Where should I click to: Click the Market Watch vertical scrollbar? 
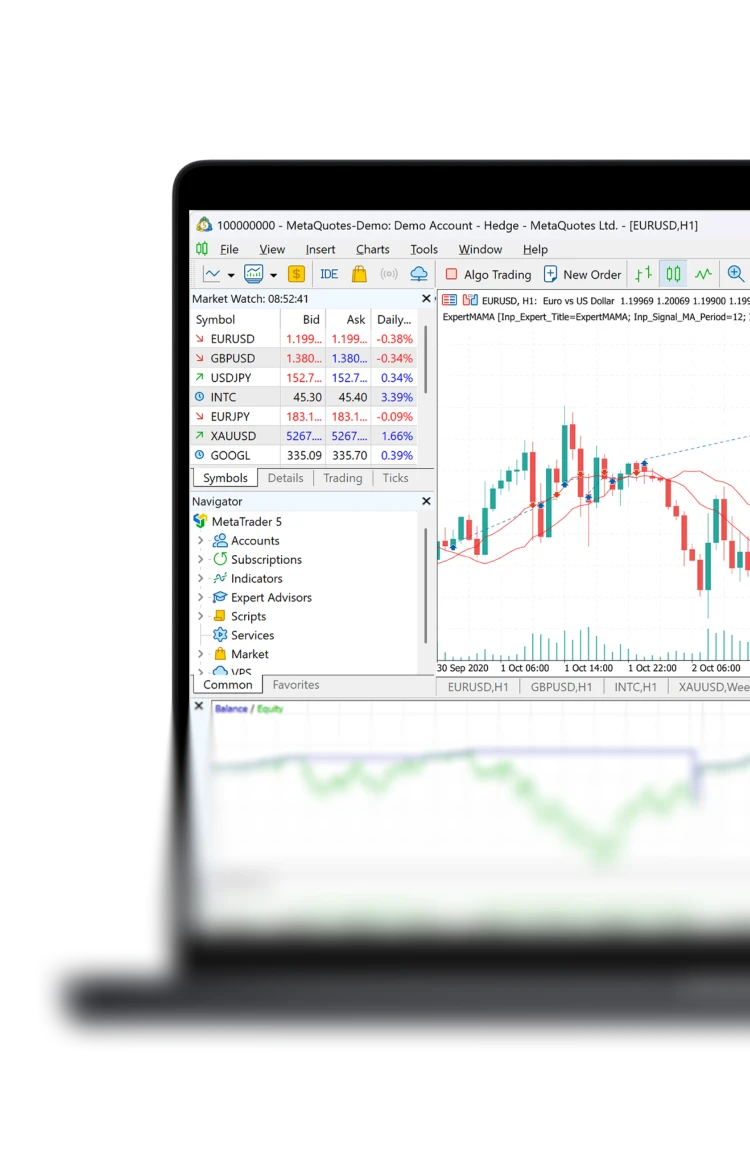click(425, 360)
